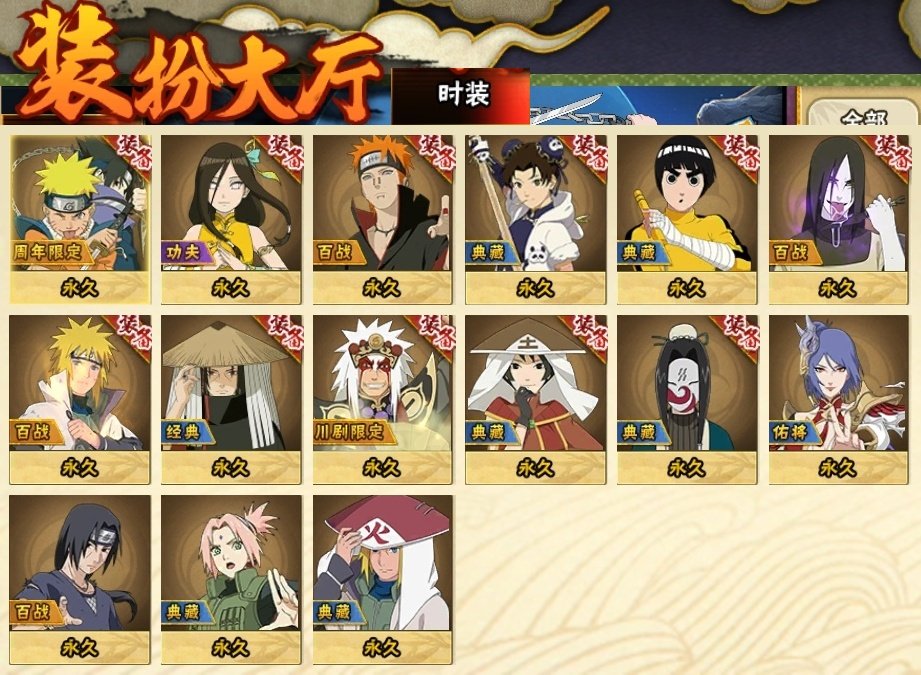Screen dimensions: 921x675
Task: Select the 经典 straw hat costume
Action: (231, 400)
